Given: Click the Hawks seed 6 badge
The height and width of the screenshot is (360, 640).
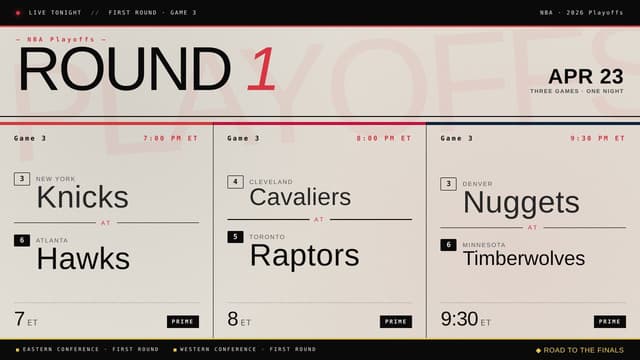Looking at the screenshot, I should click(x=22, y=240).
